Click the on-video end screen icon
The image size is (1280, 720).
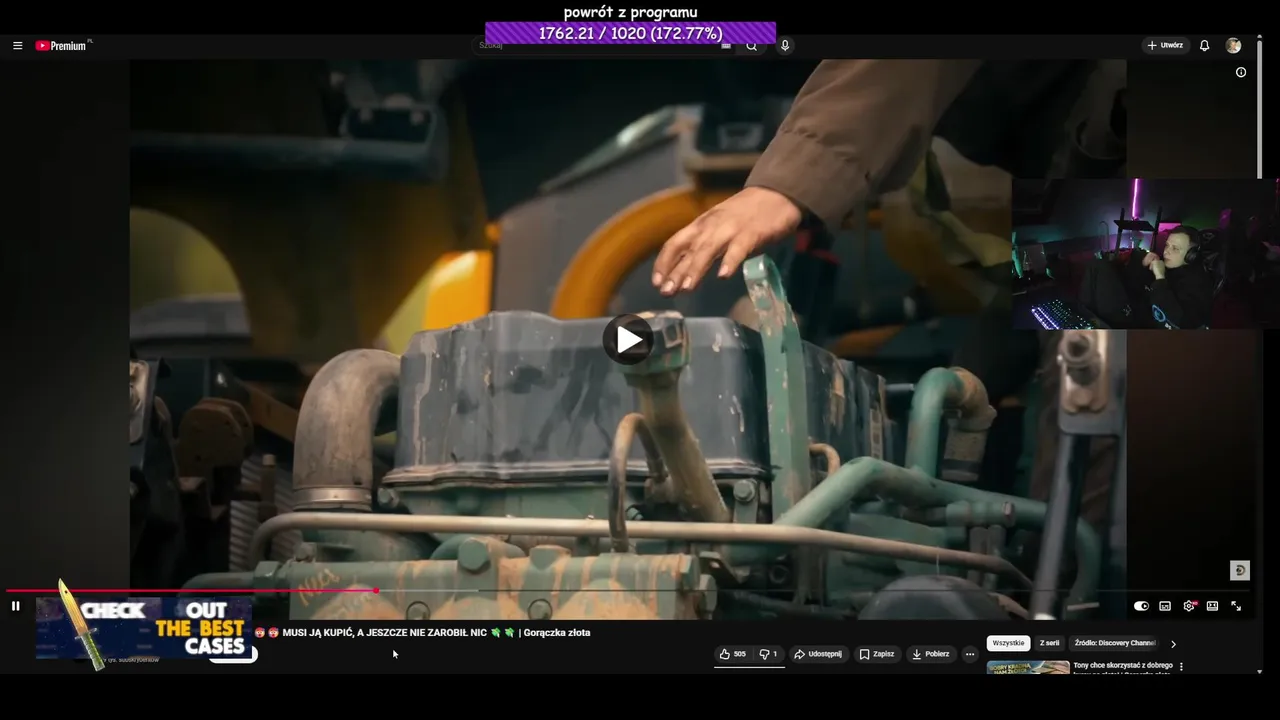click(x=1240, y=570)
